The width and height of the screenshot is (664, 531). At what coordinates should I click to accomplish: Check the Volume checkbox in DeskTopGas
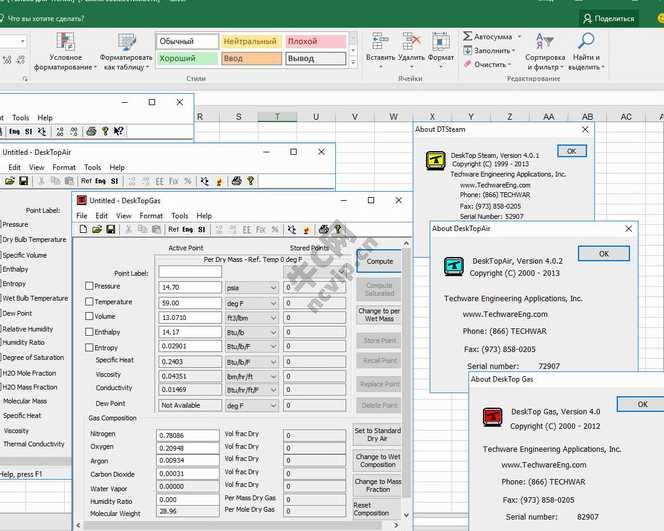[x=89, y=316]
